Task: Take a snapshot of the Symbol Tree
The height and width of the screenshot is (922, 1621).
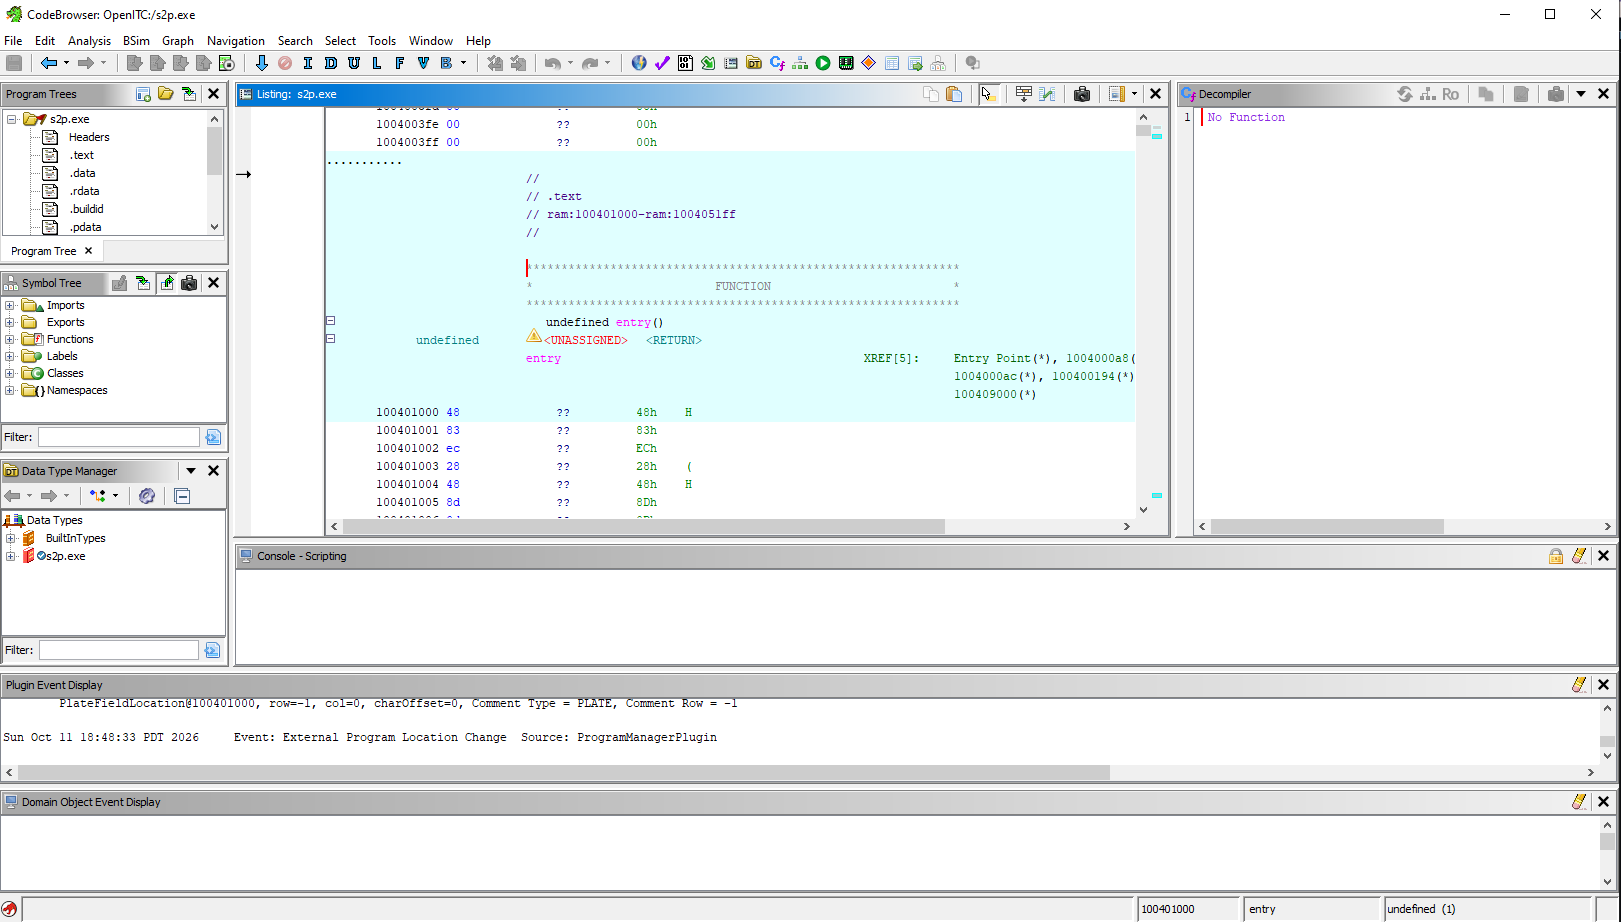Action: [x=189, y=283]
